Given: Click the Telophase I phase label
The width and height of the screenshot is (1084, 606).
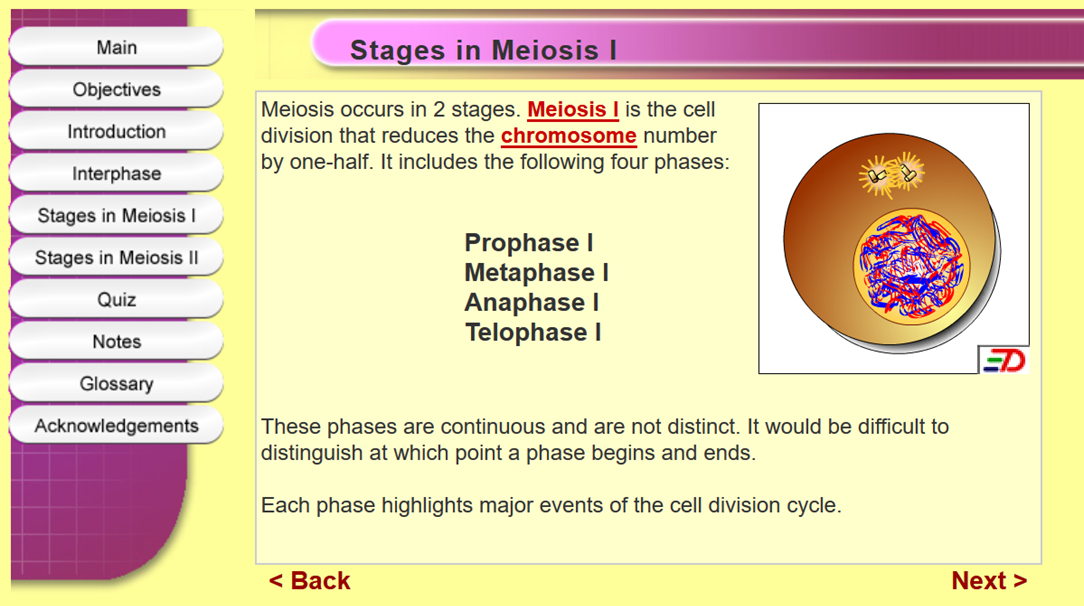Looking at the screenshot, I should click(x=533, y=332).
